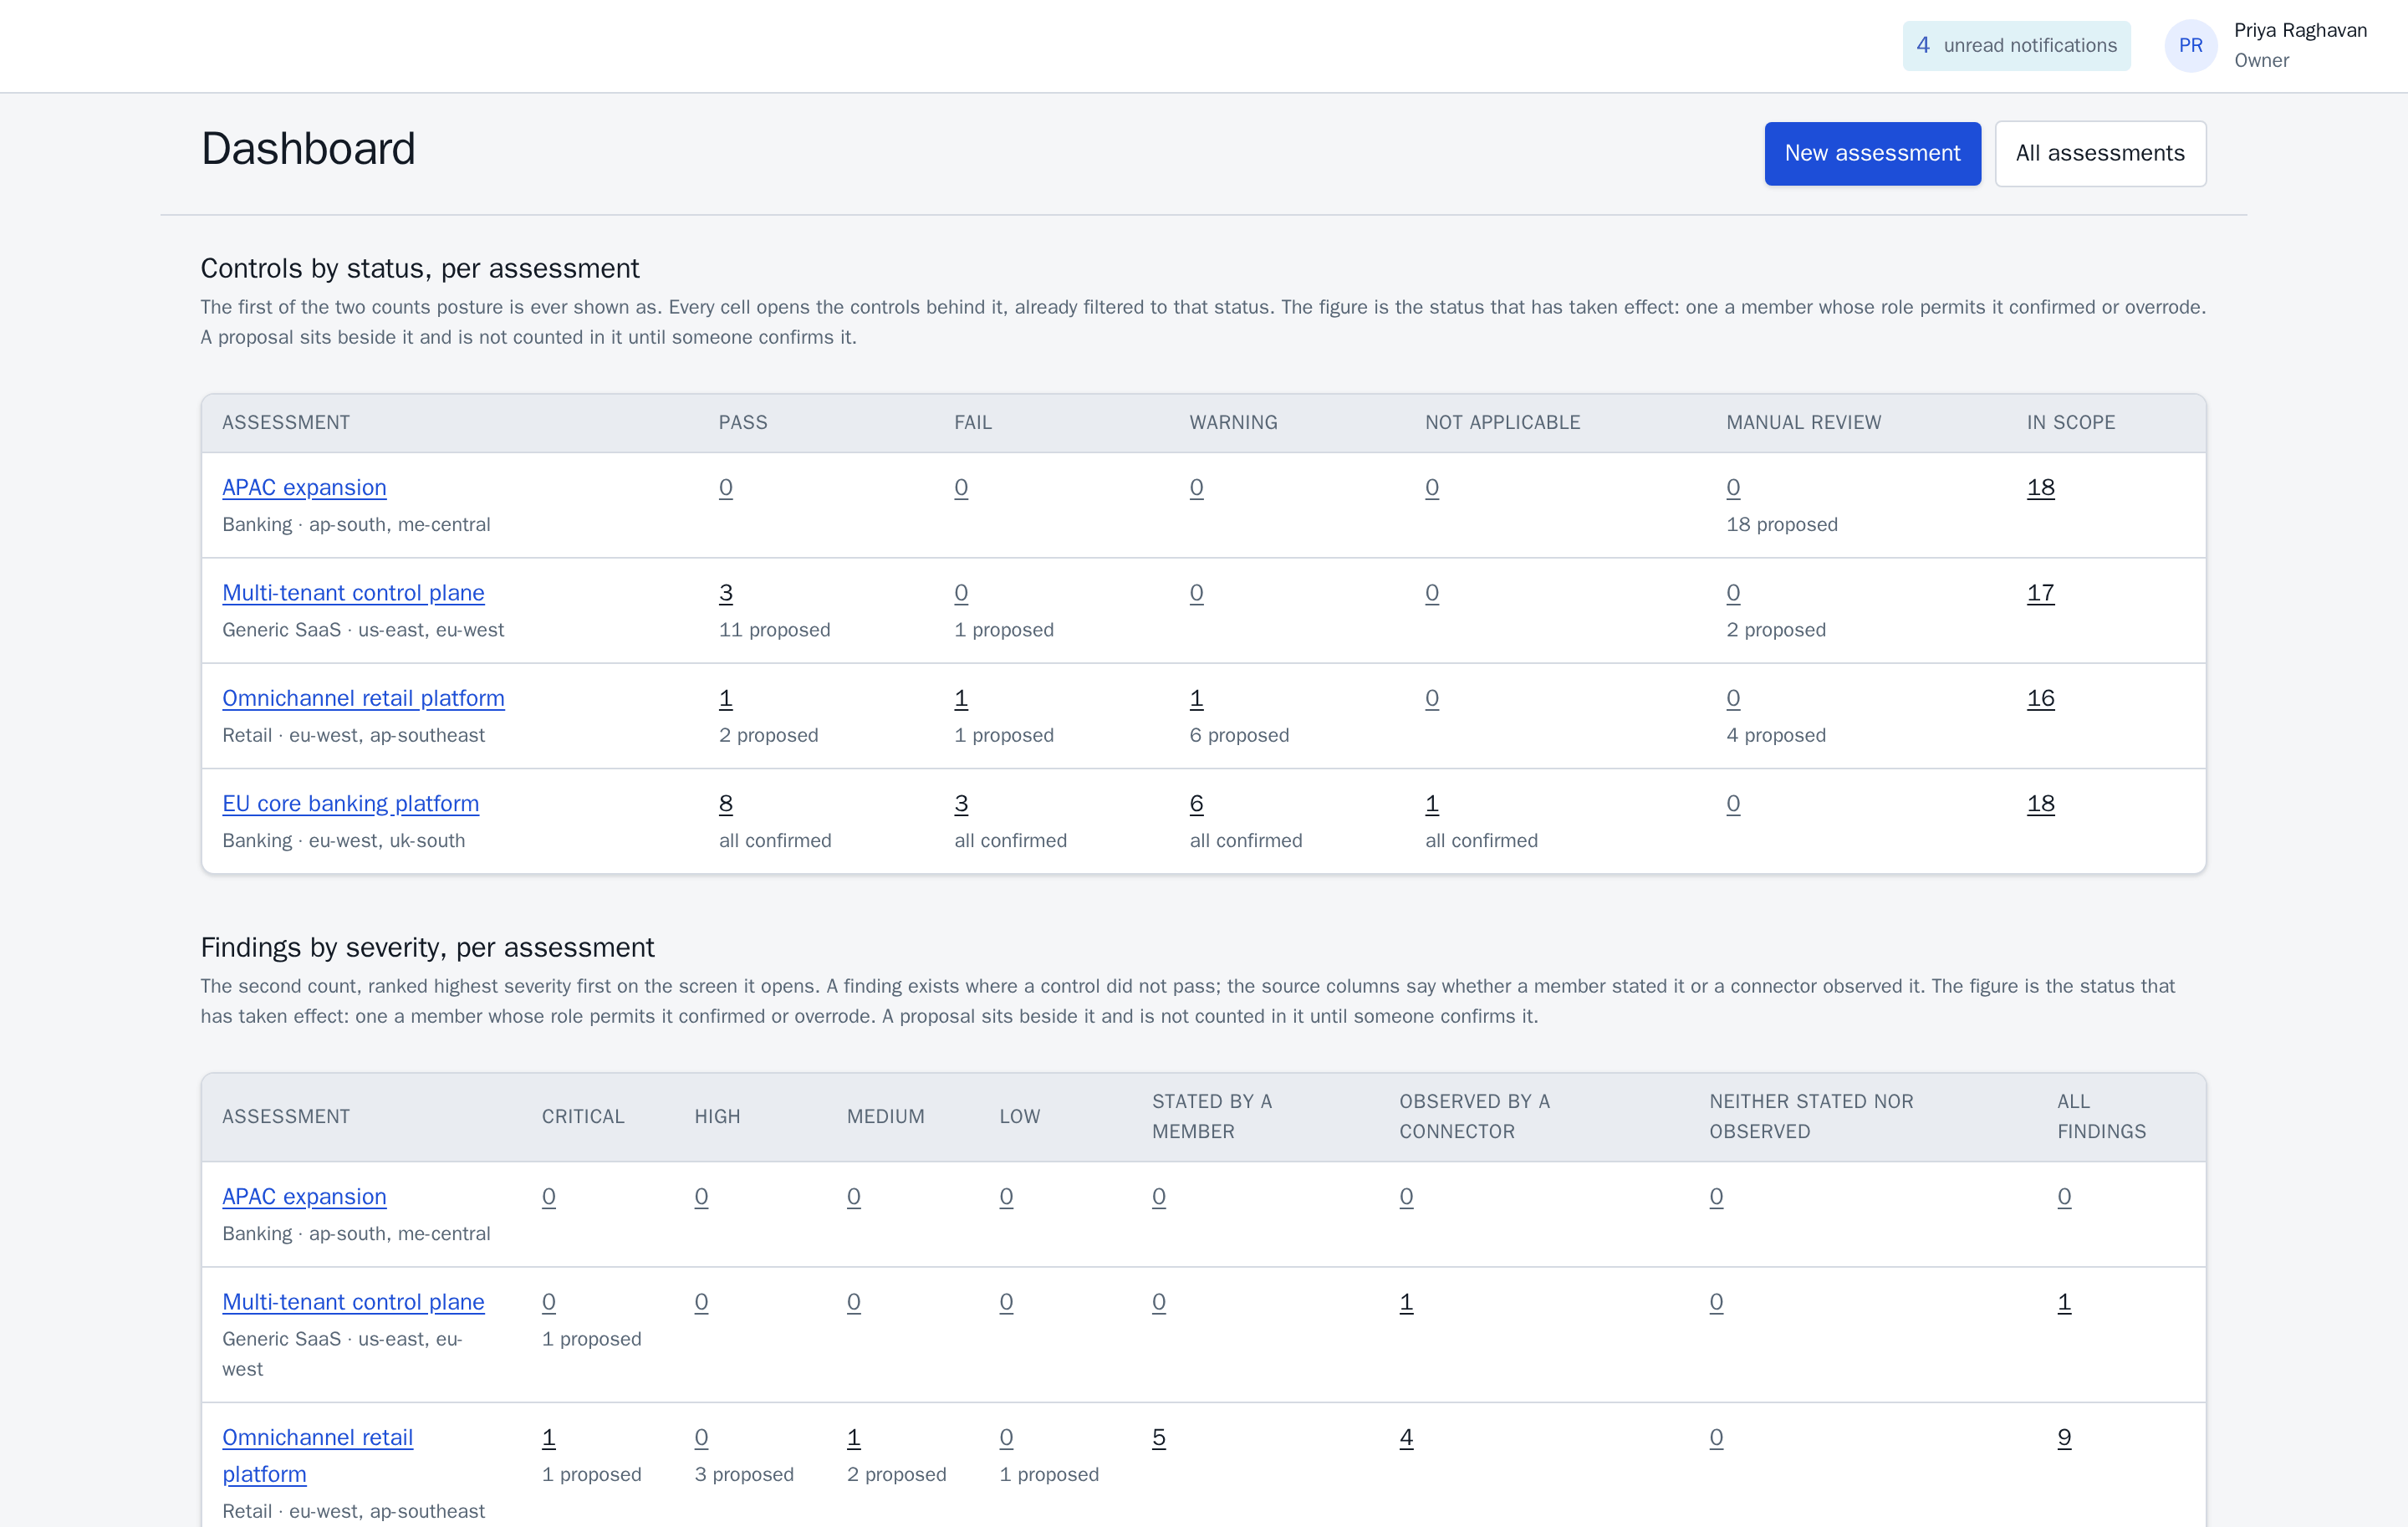Open Observed by a connector count for APAC expansion

[x=1406, y=1196]
